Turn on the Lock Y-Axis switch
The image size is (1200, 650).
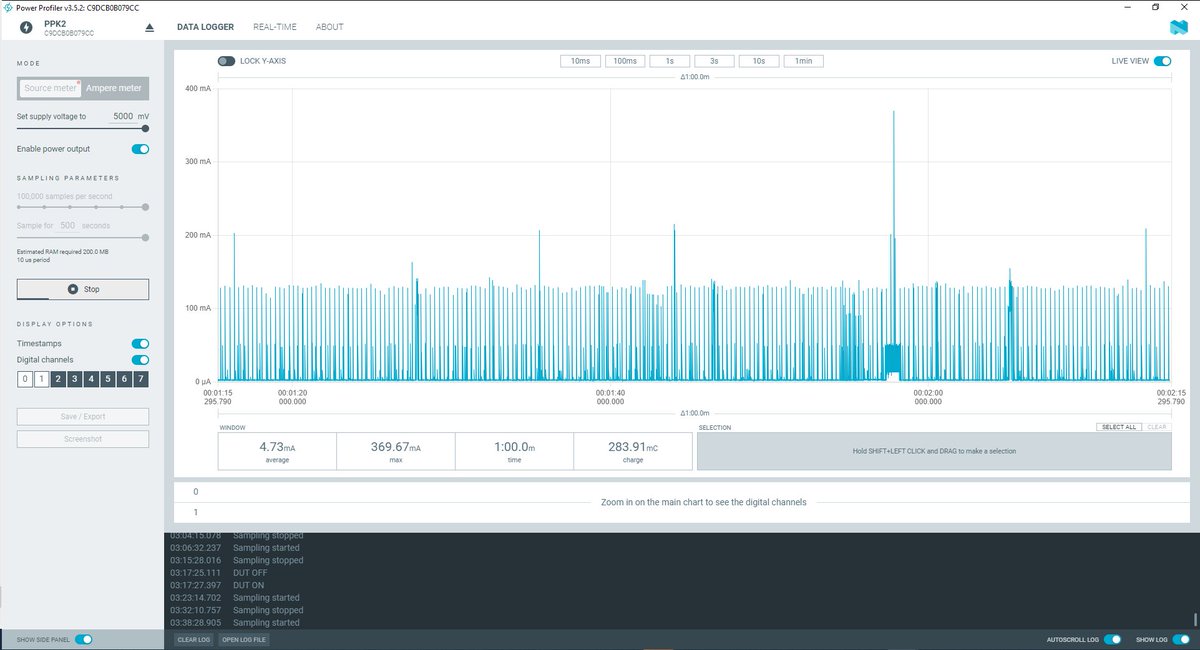(226, 61)
